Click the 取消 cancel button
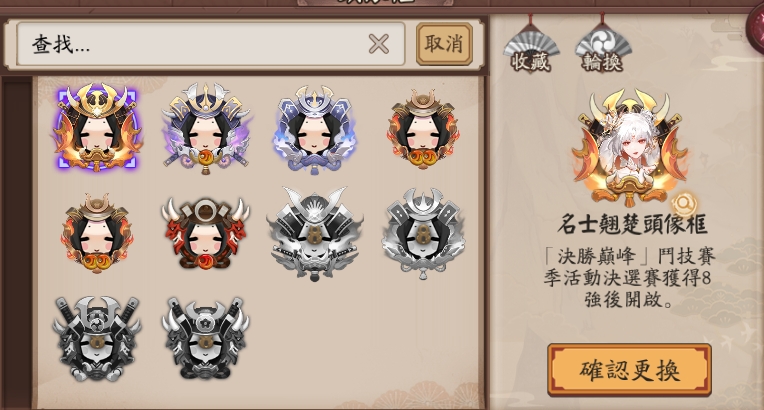Viewport: 764px width, 410px height. [x=444, y=44]
